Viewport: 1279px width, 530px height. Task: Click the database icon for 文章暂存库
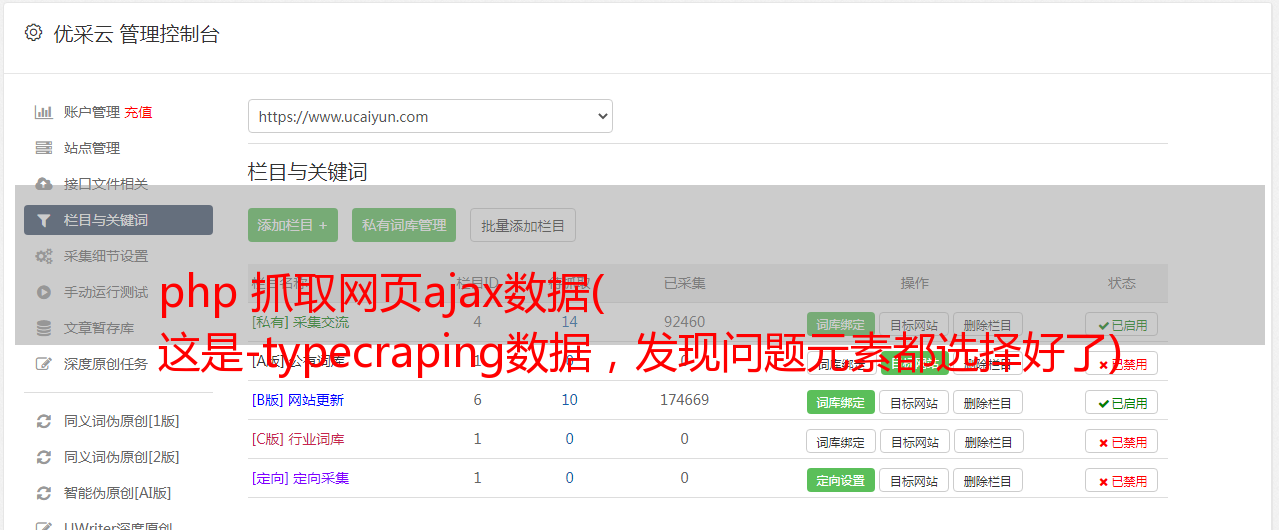coord(43,328)
